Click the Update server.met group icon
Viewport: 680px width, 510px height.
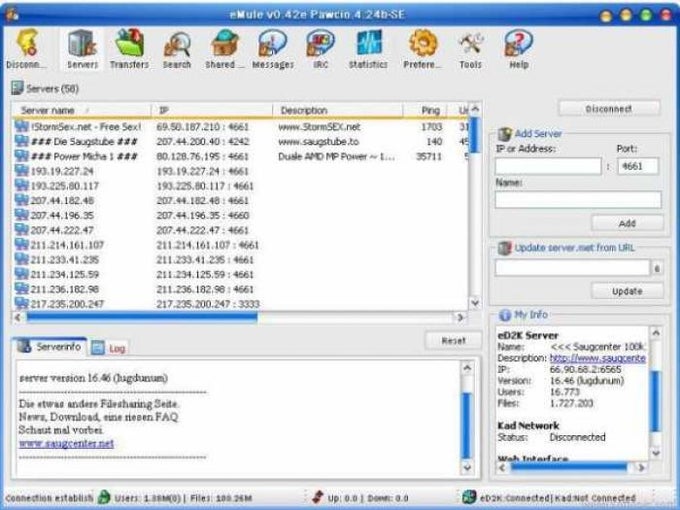pos(505,248)
